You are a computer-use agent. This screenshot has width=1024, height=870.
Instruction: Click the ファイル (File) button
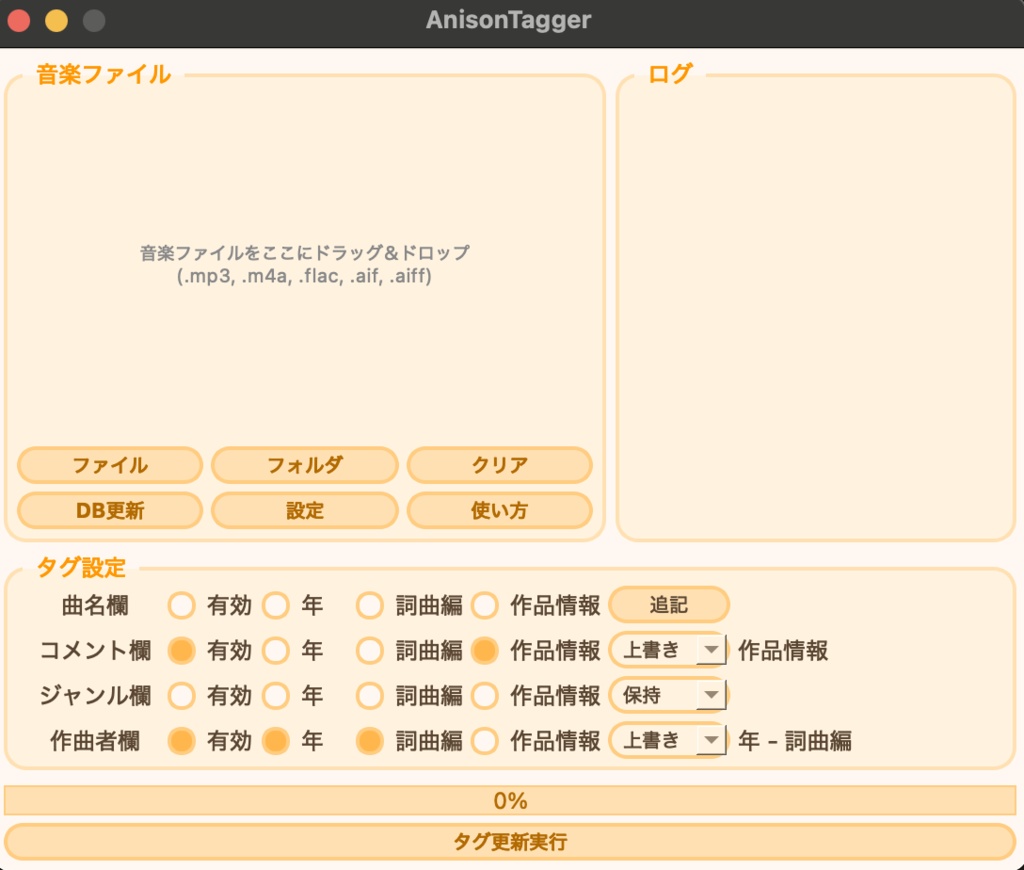[x=109, y=465]
